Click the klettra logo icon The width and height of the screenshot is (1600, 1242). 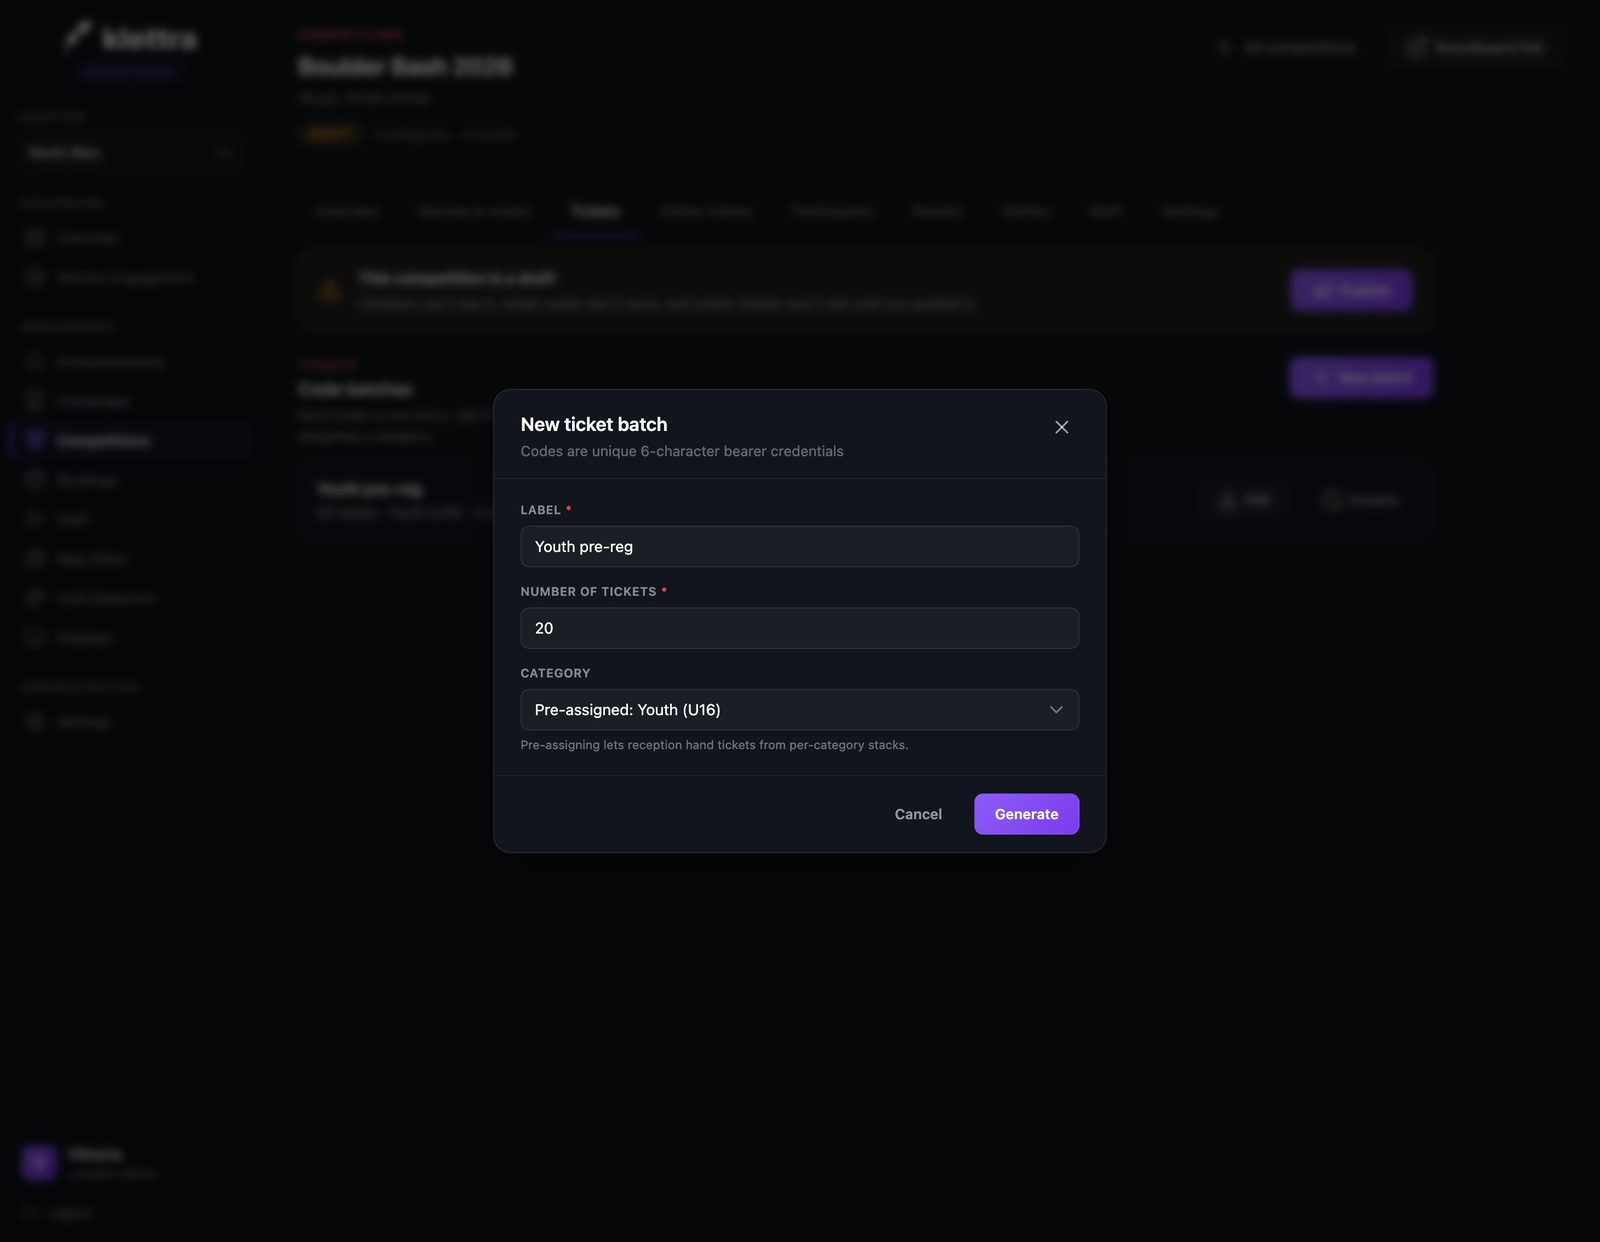click(x=78, y=37)
